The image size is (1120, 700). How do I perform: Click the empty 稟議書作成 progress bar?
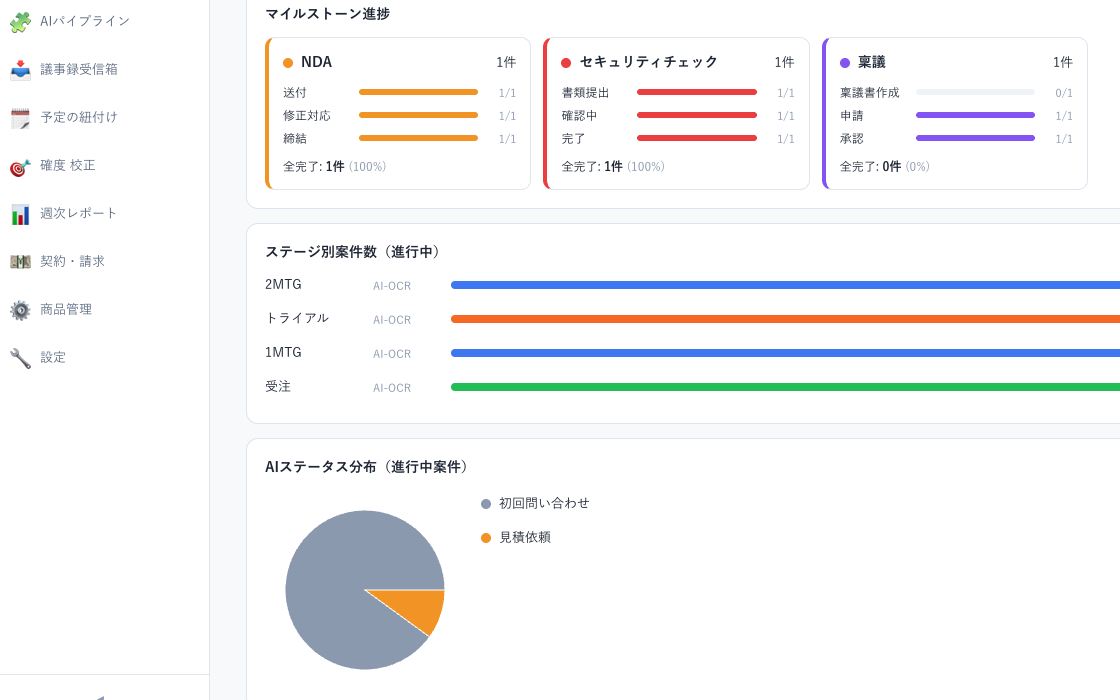click(x=975, y=92)
